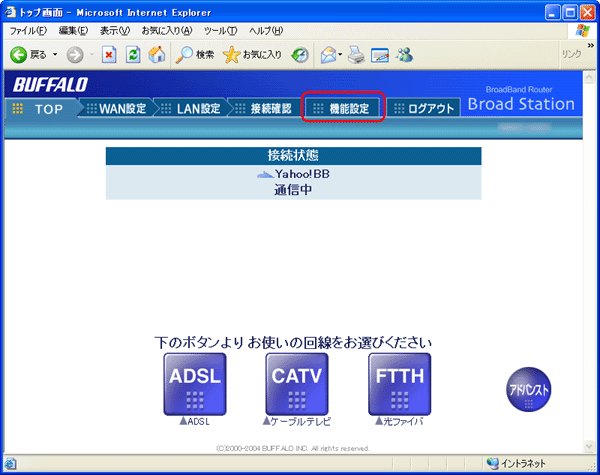
Task: Open Favorites (お気に入り) star toolbar button
Action: [x=252, y=55]
